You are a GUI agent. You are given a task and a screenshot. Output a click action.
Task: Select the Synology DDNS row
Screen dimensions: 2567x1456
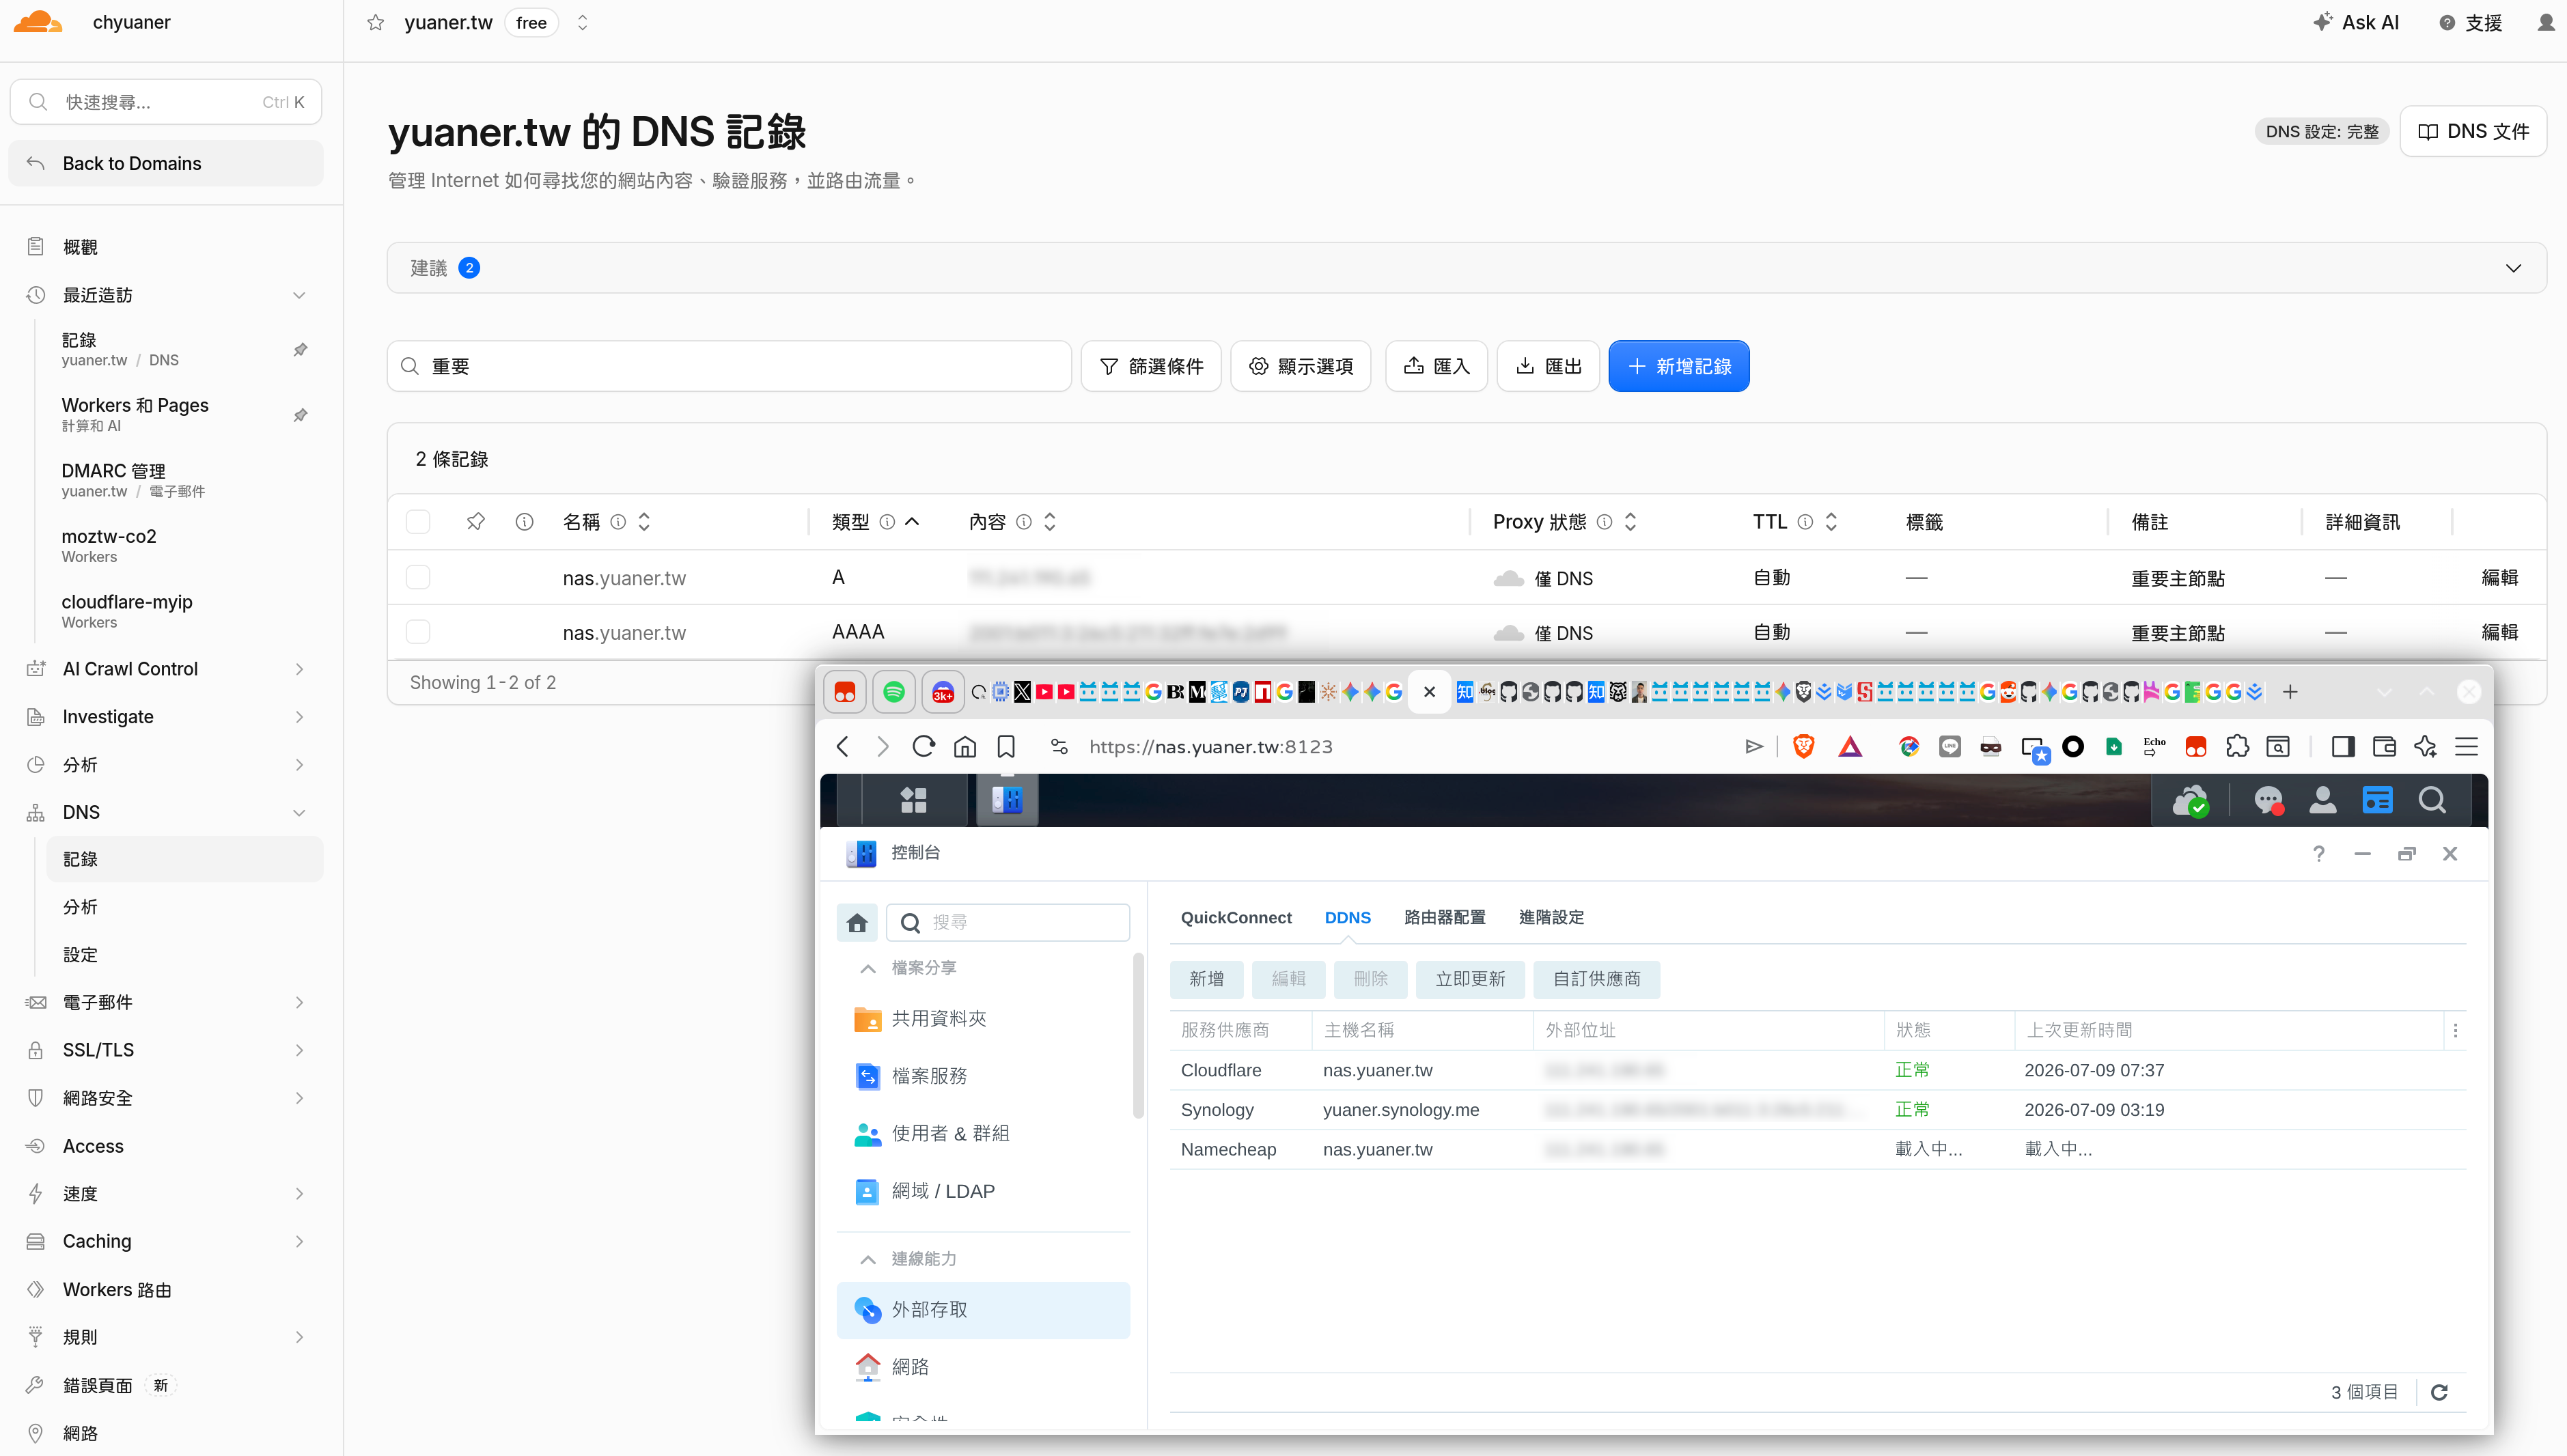(x=1817, y=1110)
